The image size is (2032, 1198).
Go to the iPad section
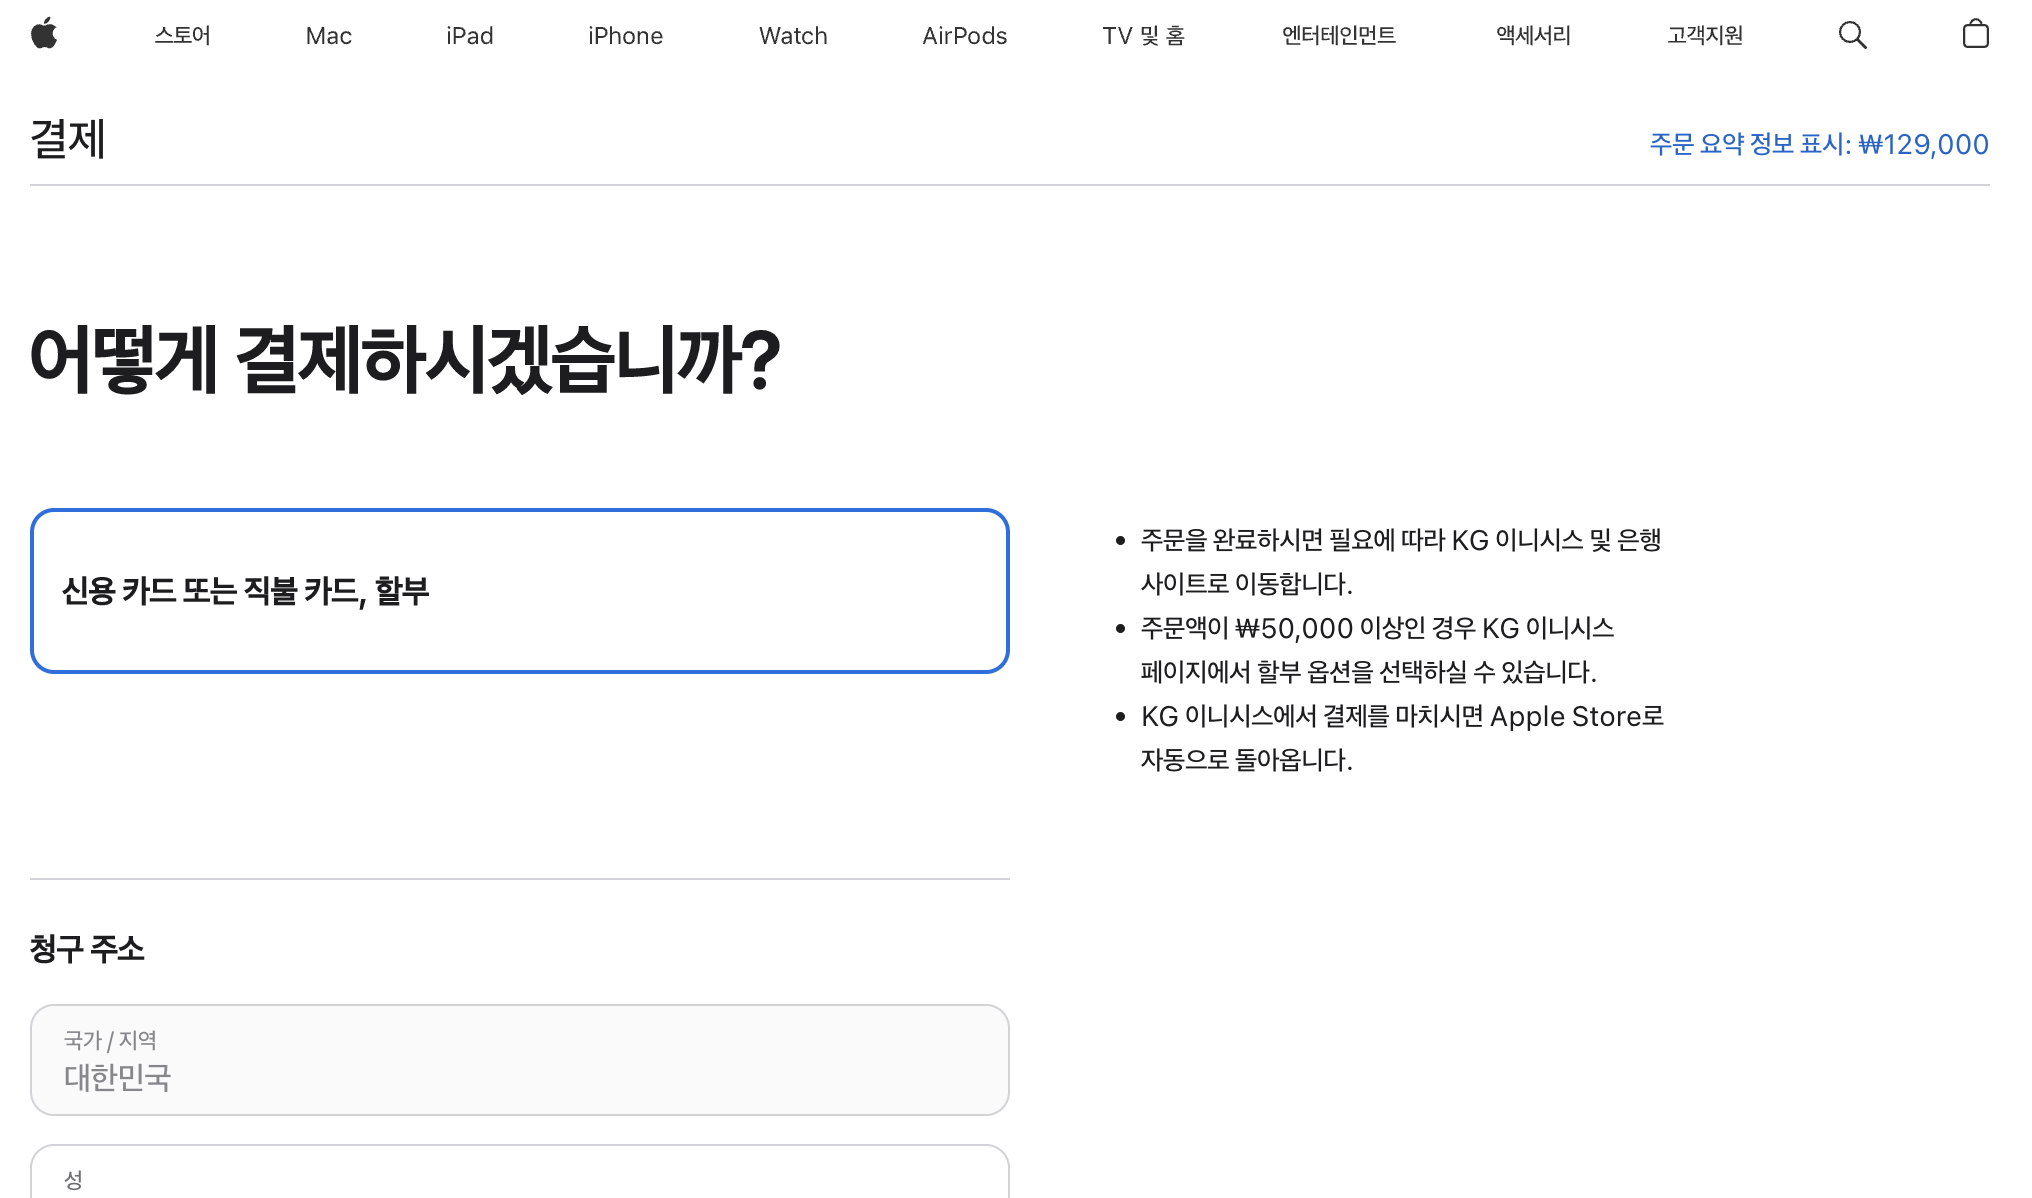tap(469, 35)
